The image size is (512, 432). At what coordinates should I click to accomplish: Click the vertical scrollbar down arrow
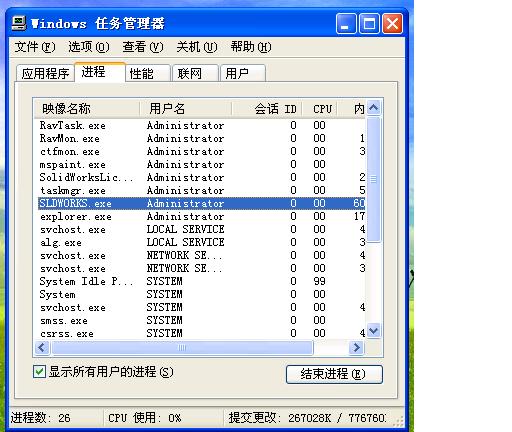tap(374, 331)
